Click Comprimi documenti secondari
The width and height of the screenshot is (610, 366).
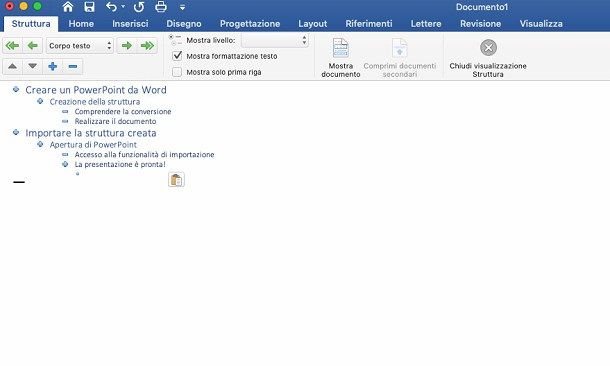coord(400,58)
